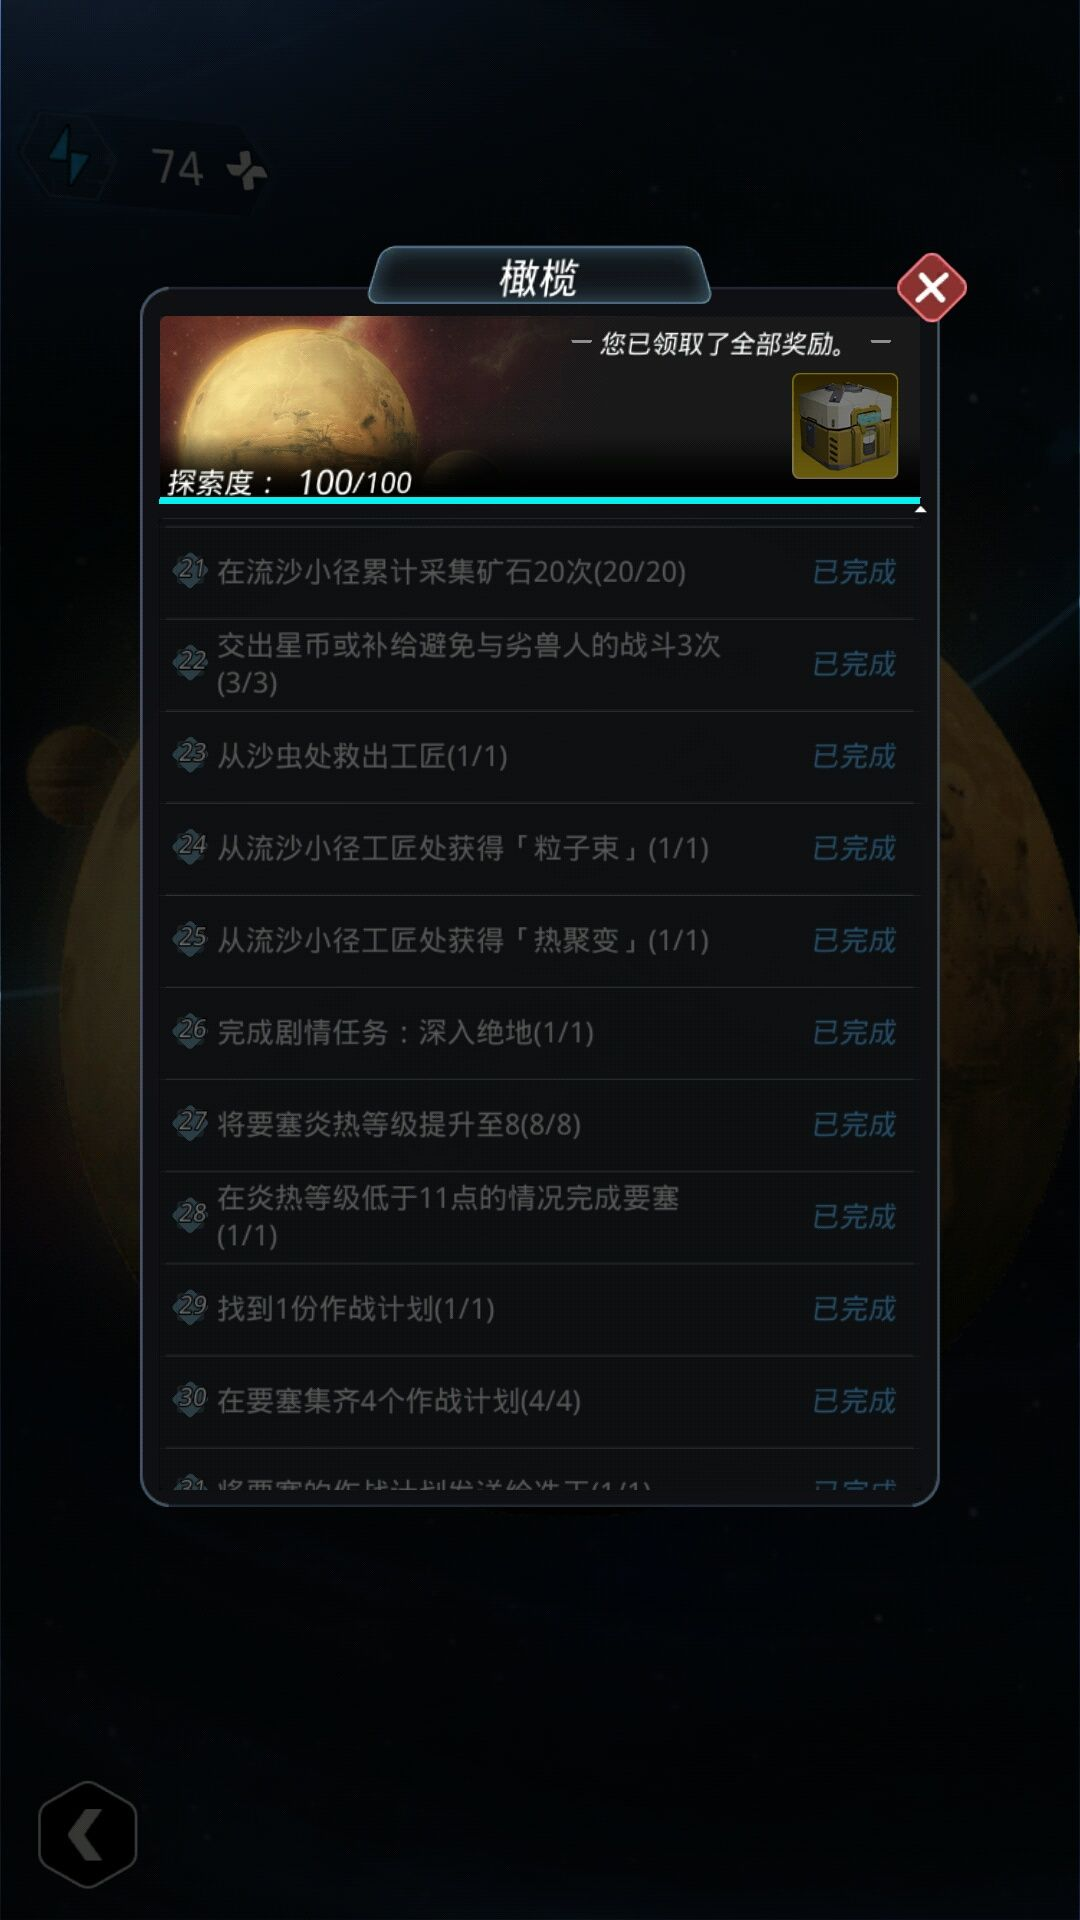The image size is (1080, 1920).
Task: Select quest 从沙虫处救出工匠
Action: tap(539, 756)
